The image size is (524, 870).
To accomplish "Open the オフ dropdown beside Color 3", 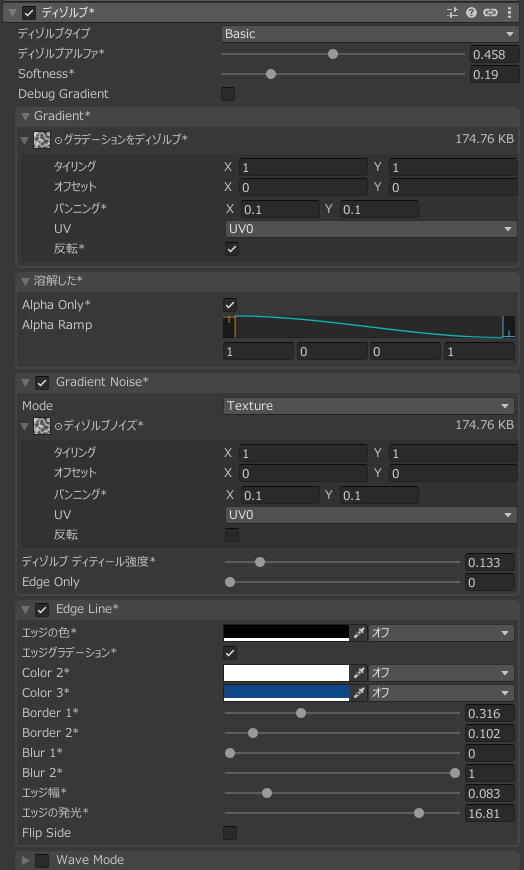I will click(441, 692).
